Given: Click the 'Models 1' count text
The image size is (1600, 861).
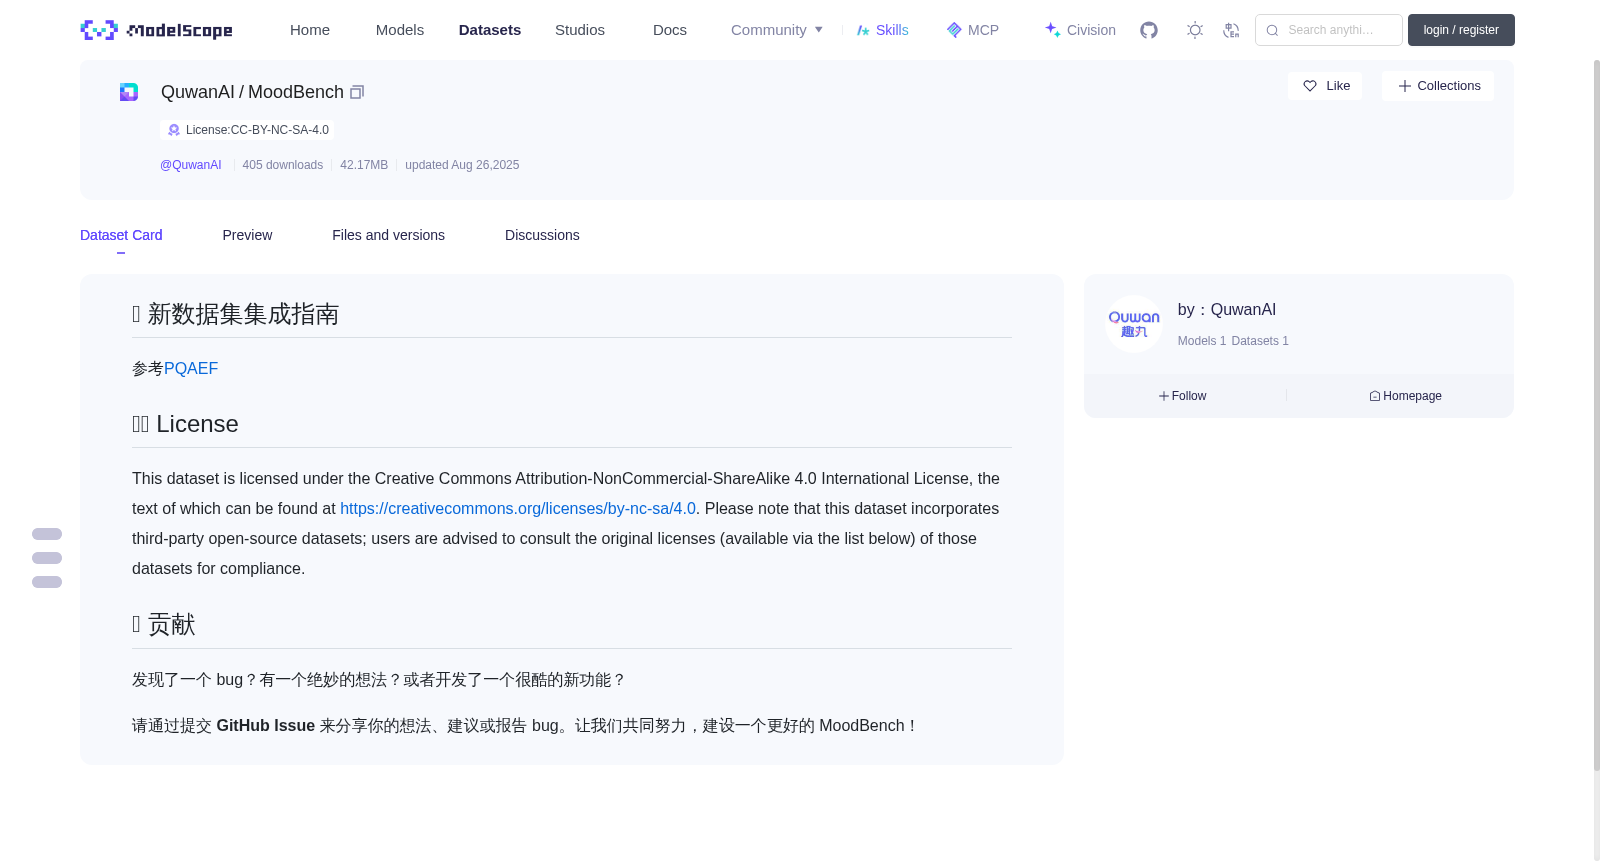Looking at the screenshot, I should 1202,341.
